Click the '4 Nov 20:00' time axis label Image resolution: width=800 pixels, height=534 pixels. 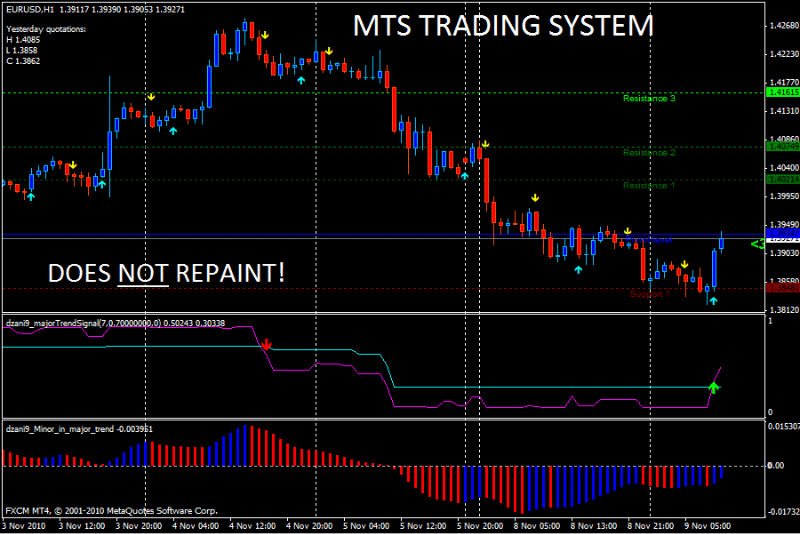pos(309,526)
